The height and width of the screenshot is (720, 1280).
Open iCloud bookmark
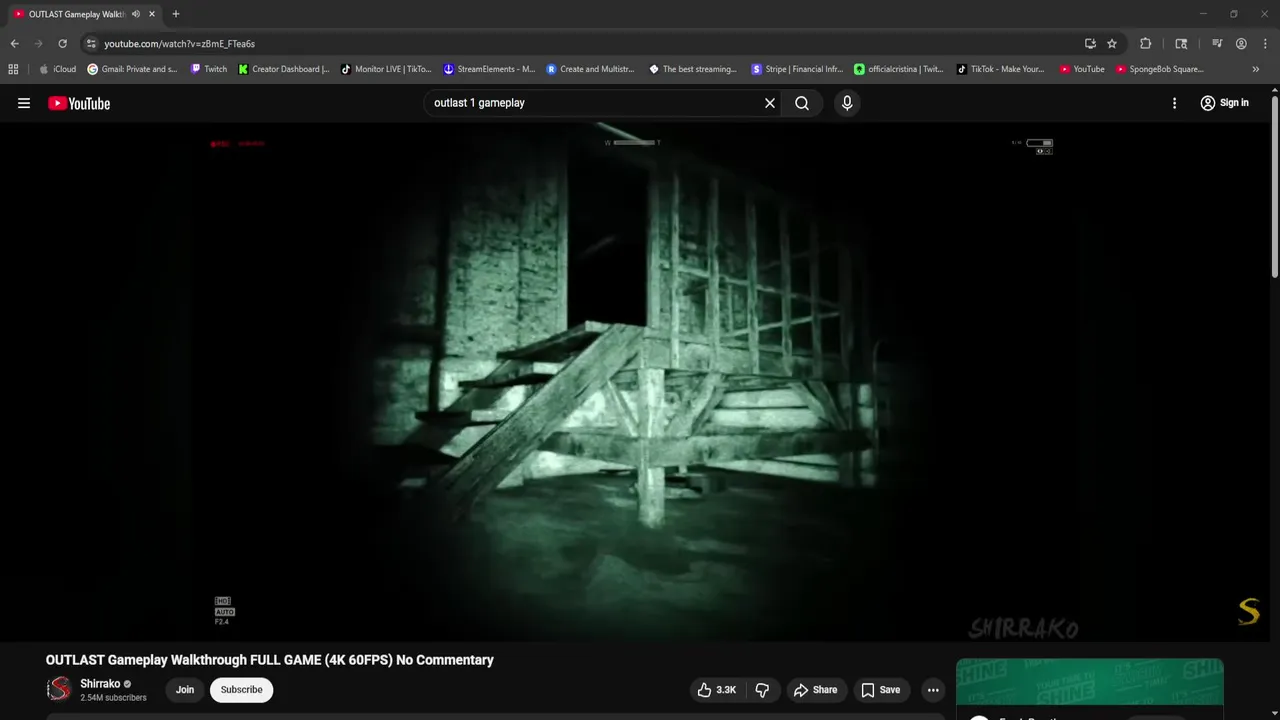(57, 69)
